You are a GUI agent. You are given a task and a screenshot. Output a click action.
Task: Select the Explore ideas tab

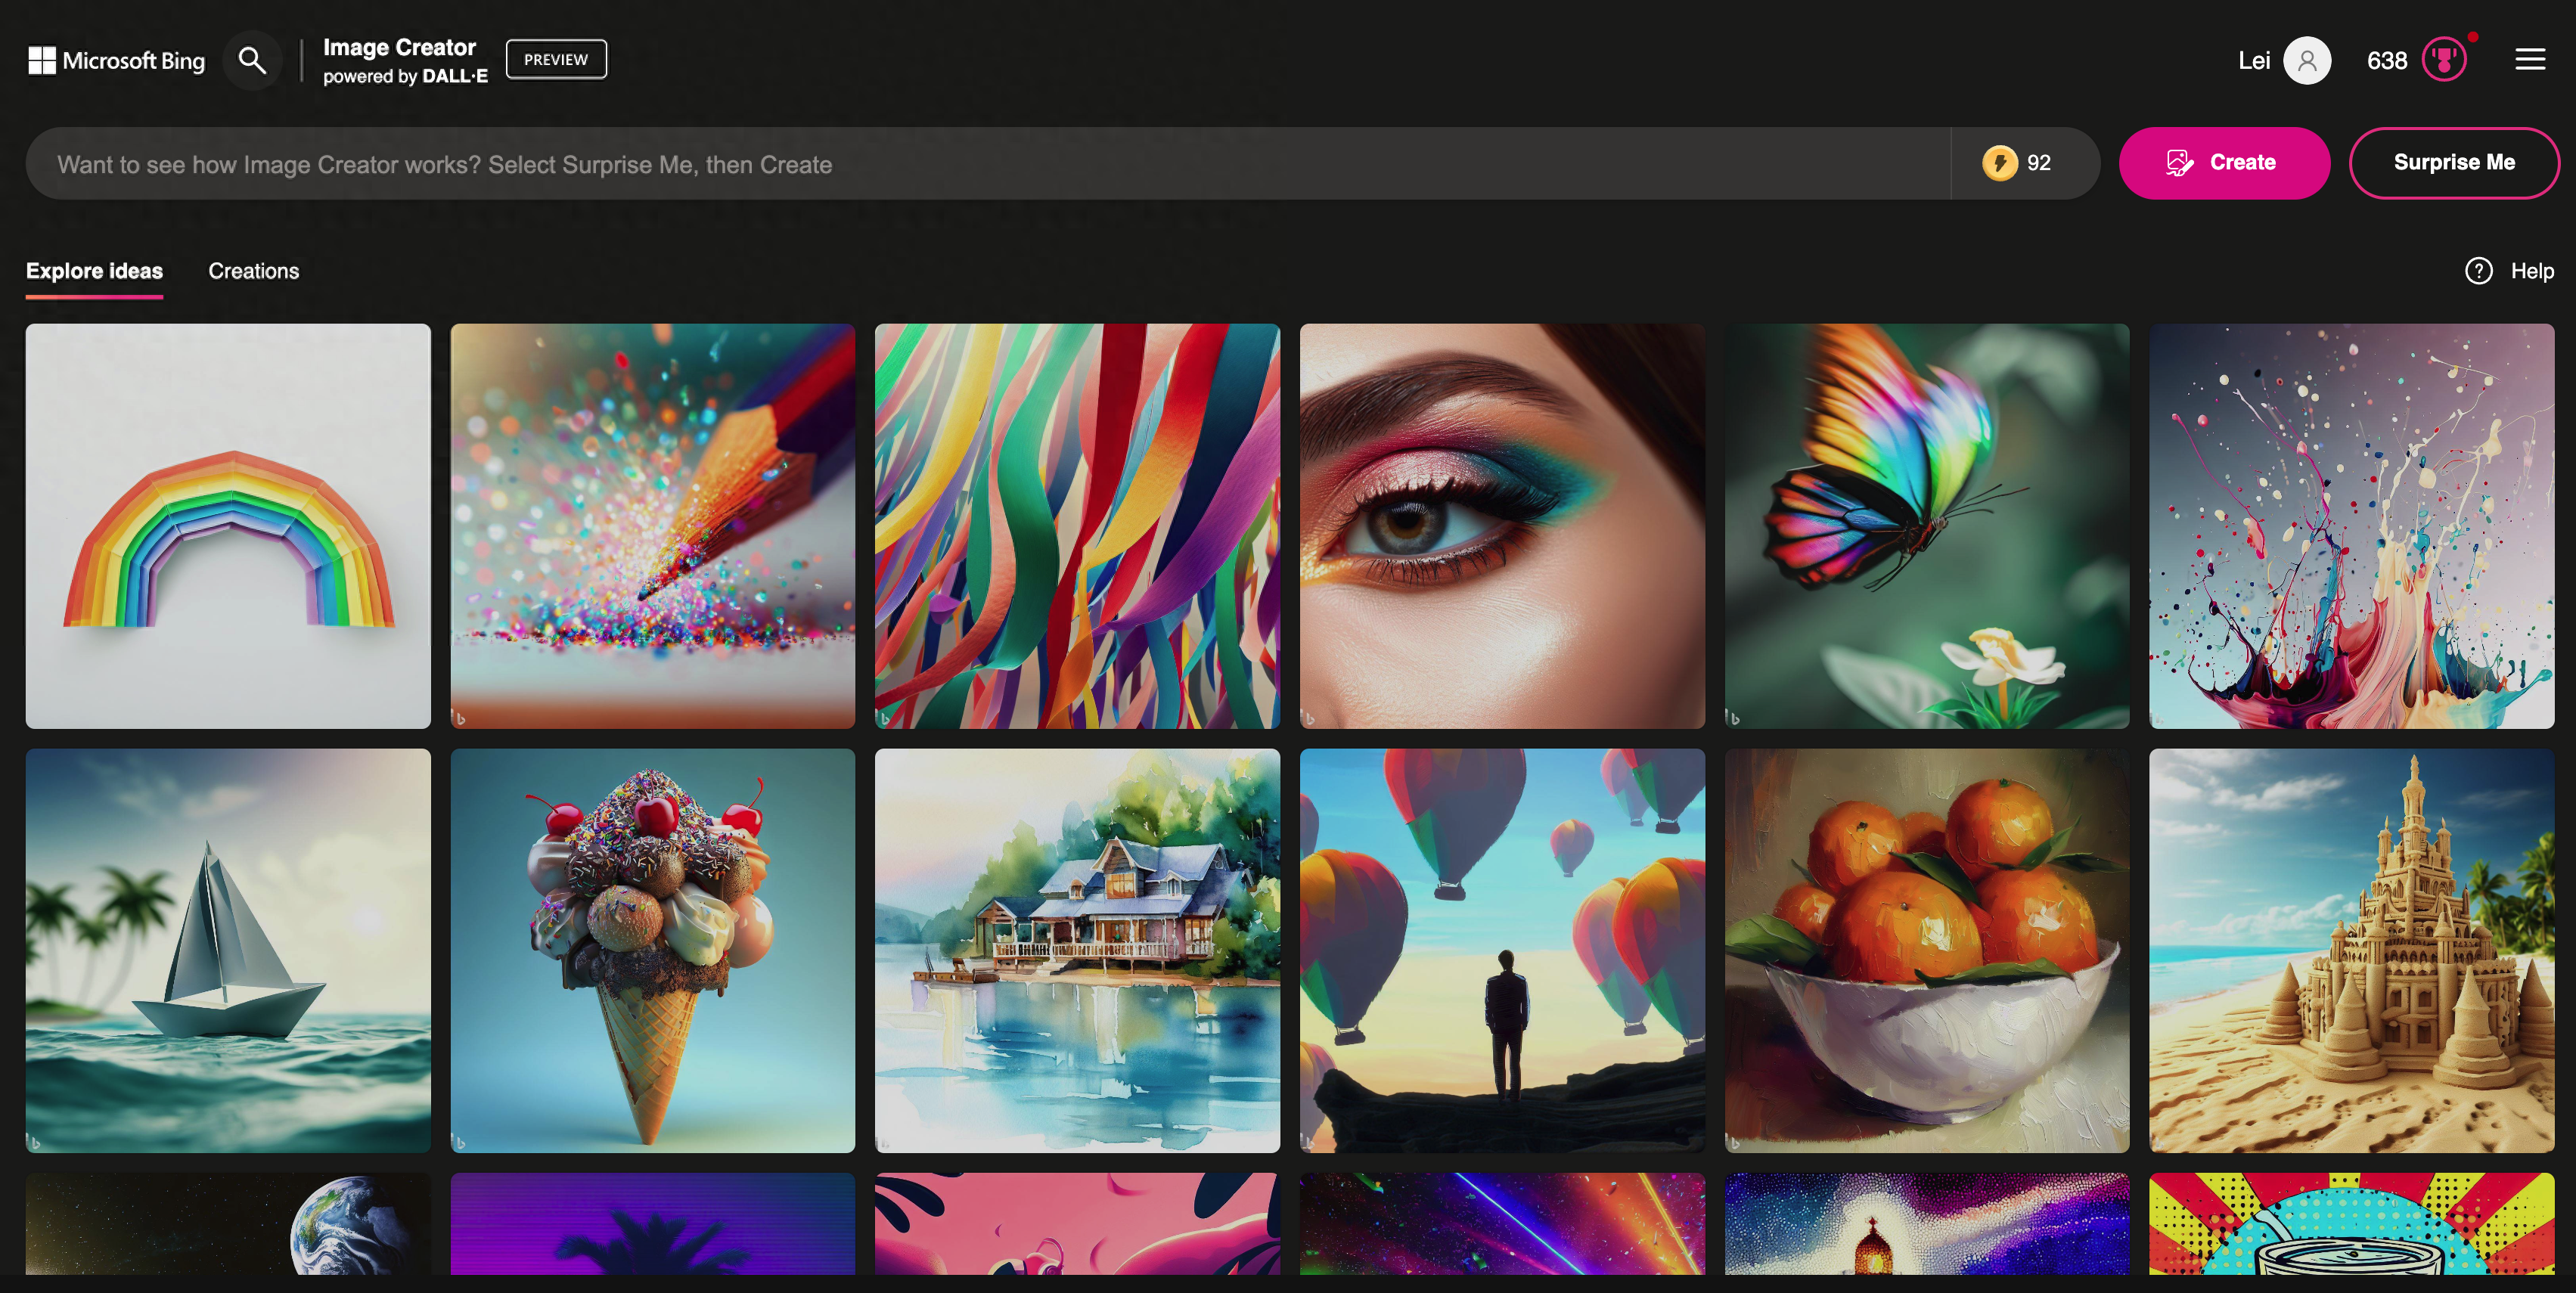[94, 271]
